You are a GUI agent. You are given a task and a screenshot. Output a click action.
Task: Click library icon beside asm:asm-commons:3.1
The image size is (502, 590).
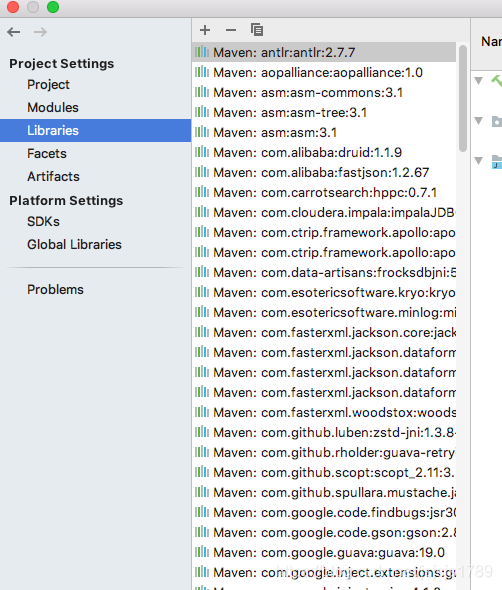(x=202, y=92)
